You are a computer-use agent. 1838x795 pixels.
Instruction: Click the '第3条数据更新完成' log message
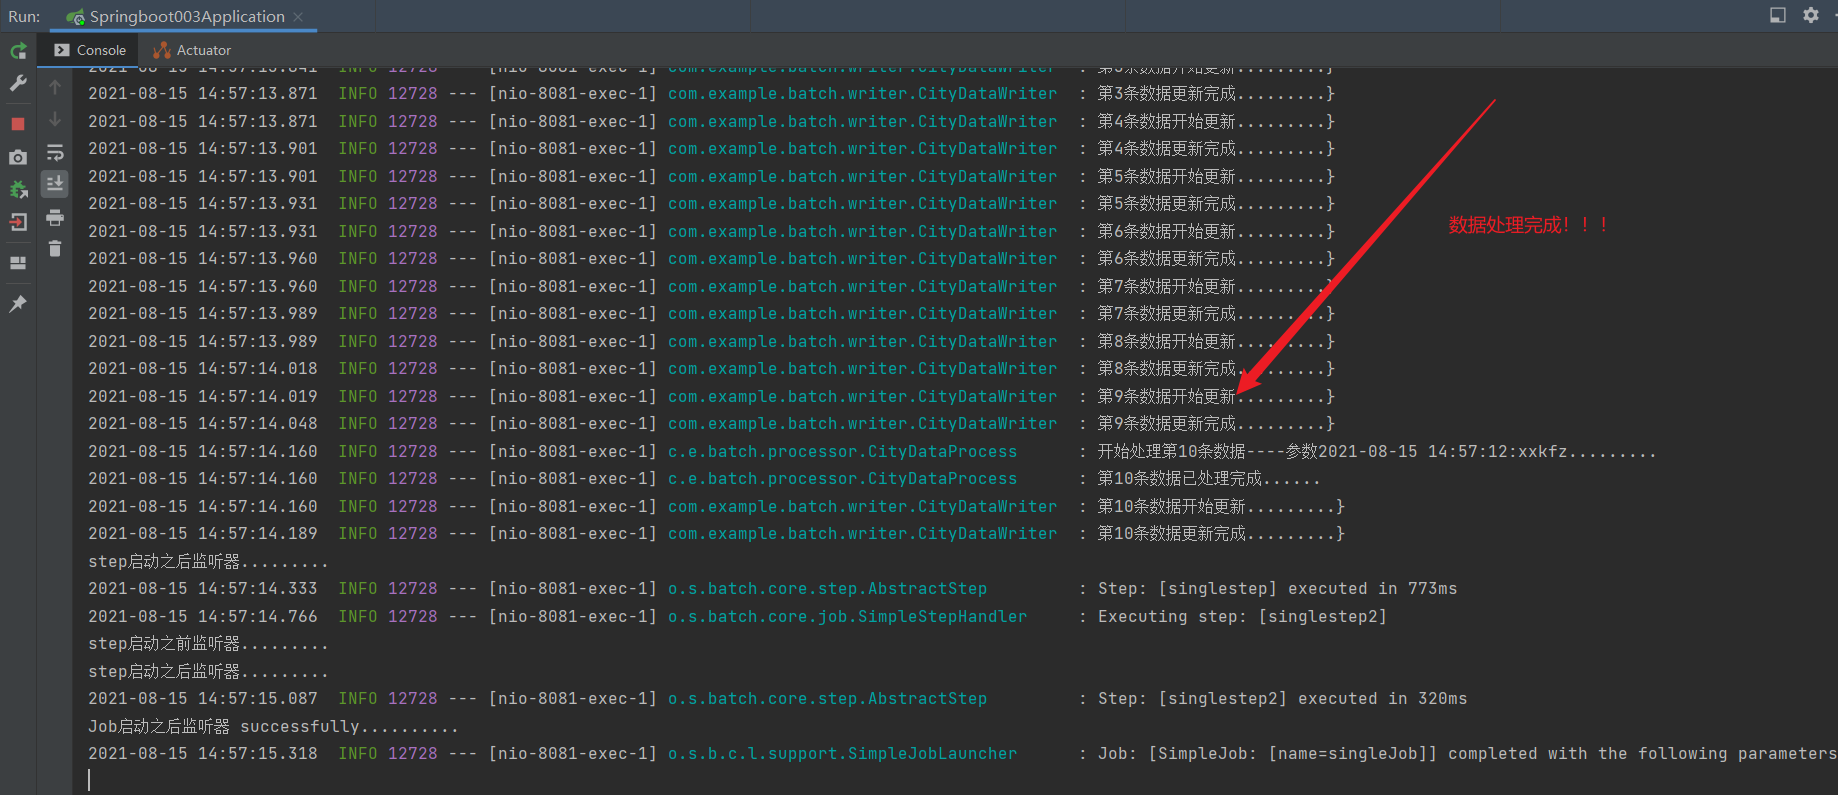[1216, 94]
